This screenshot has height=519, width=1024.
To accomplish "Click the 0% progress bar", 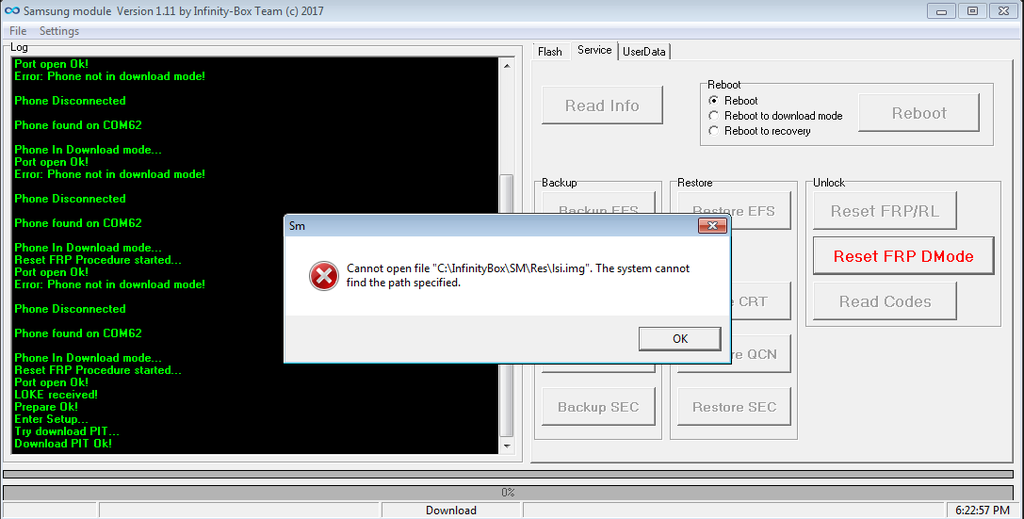I will point(509,492).
